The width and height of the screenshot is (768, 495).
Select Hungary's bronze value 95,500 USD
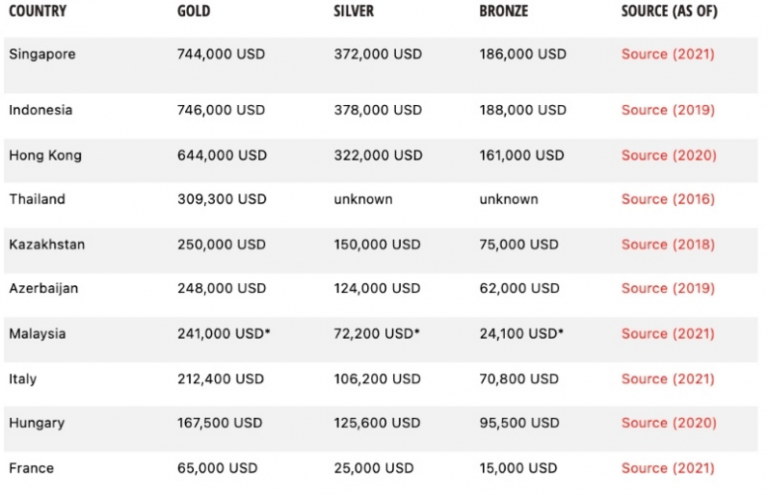(x=519, y=423)
